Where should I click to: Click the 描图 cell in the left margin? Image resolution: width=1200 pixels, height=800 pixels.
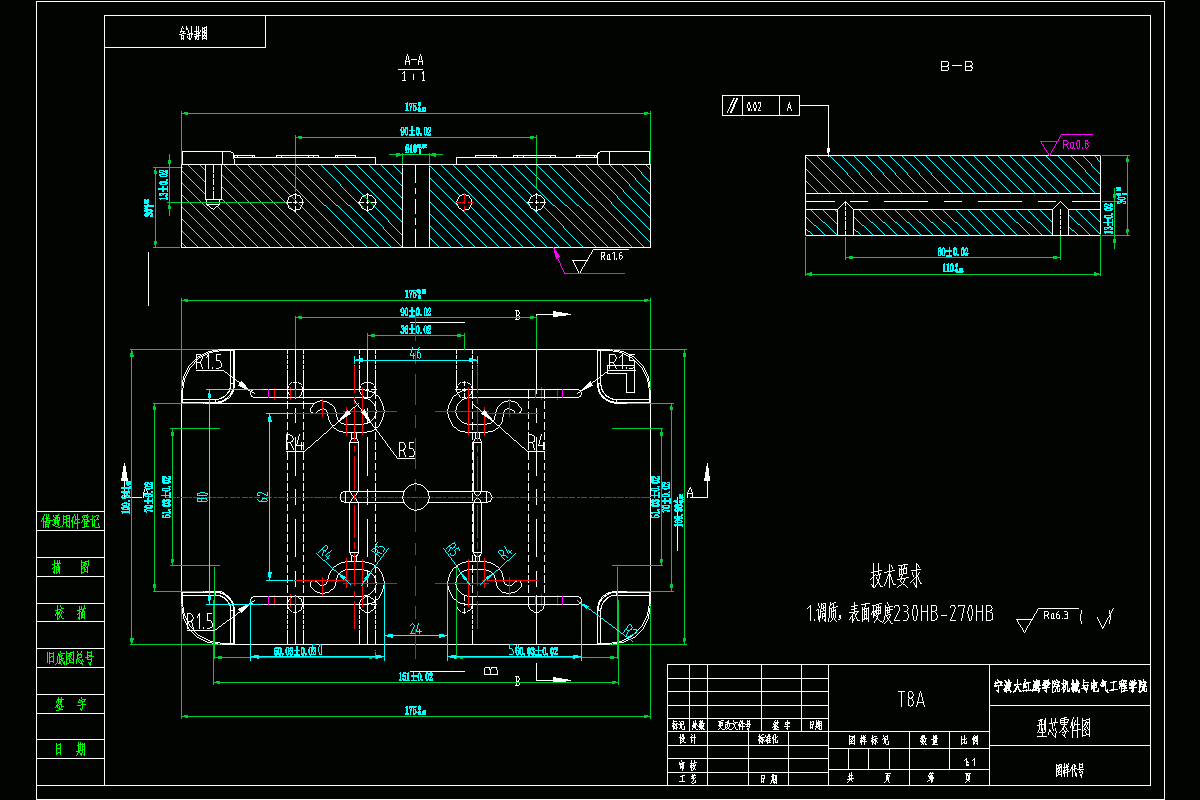[x=70, y=567]
